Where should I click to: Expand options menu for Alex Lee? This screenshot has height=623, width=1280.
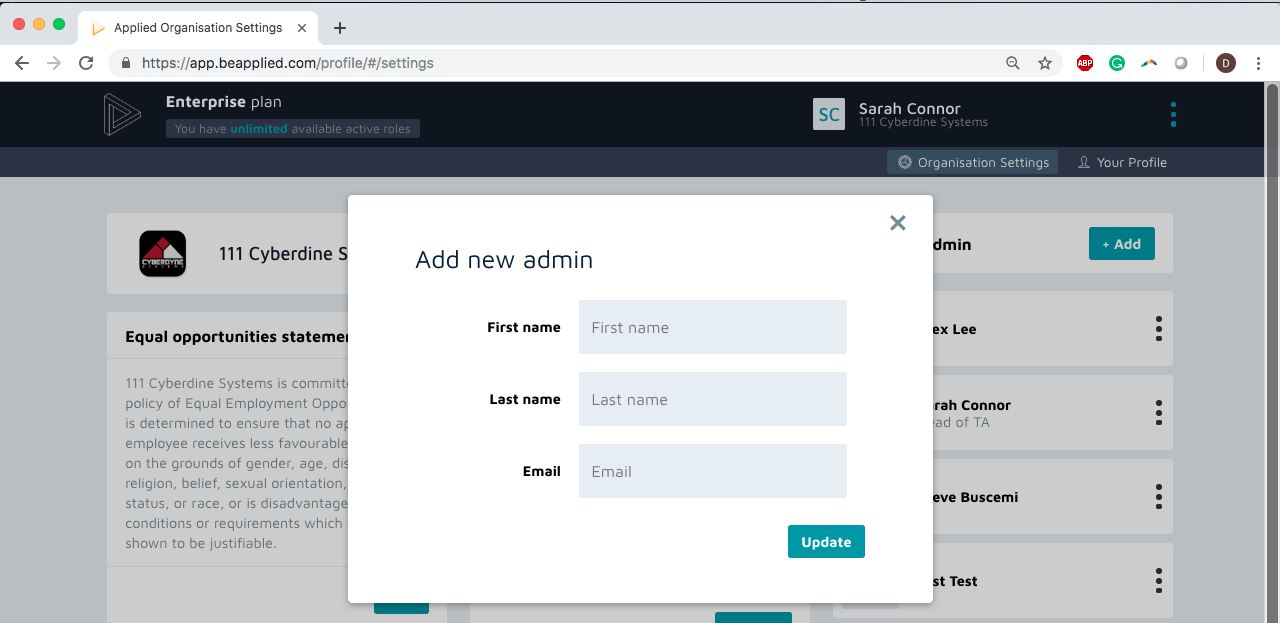coord(1158,329)
